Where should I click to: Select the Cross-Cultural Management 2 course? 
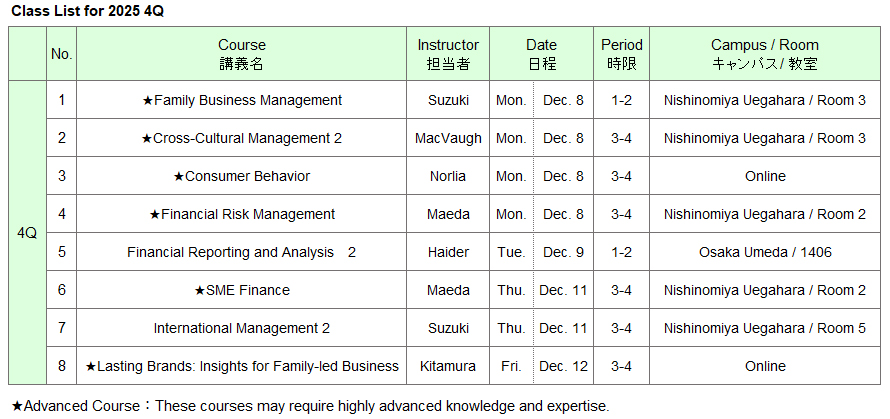(x=242, y=138)
